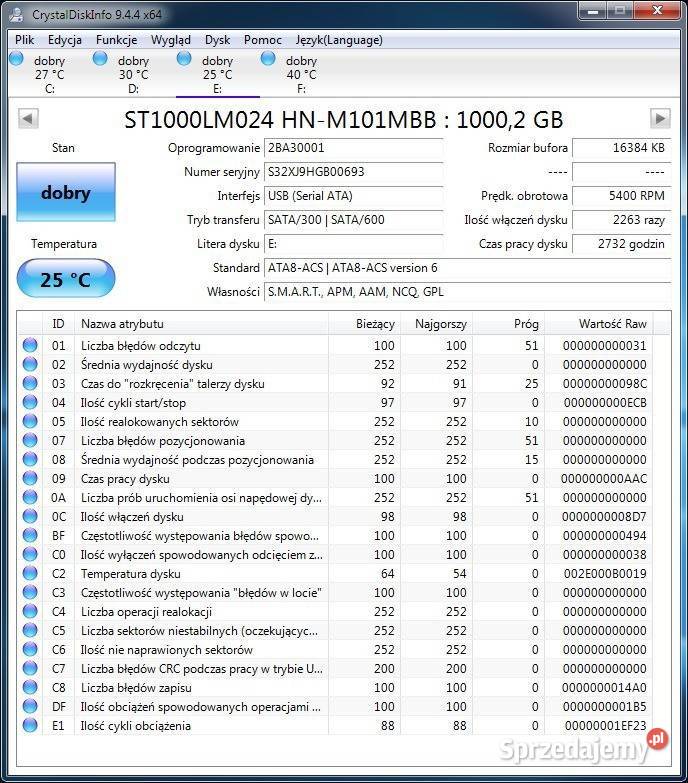Image resolution: width=688 pixels, height=783 pixels.
Task: Open the Funkcje menu
Action: click(117, 40)
